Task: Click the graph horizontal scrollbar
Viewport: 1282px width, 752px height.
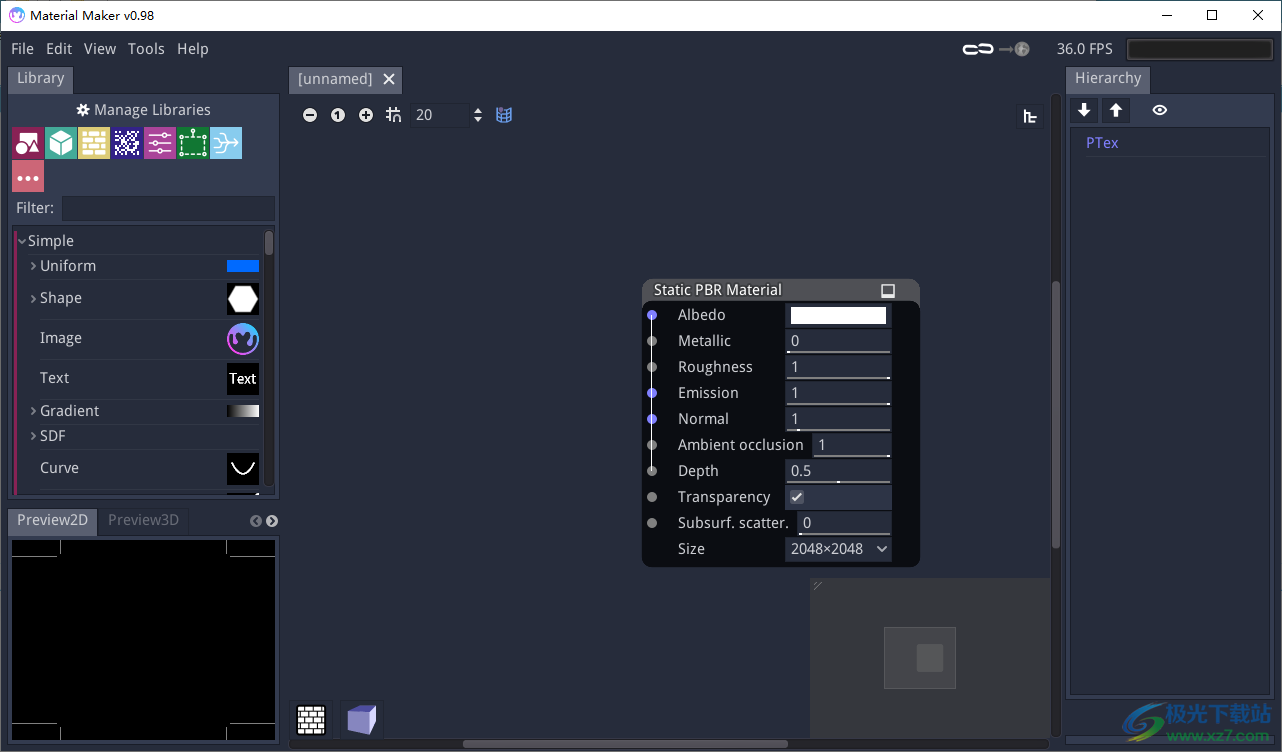Action: pos(624,744)
